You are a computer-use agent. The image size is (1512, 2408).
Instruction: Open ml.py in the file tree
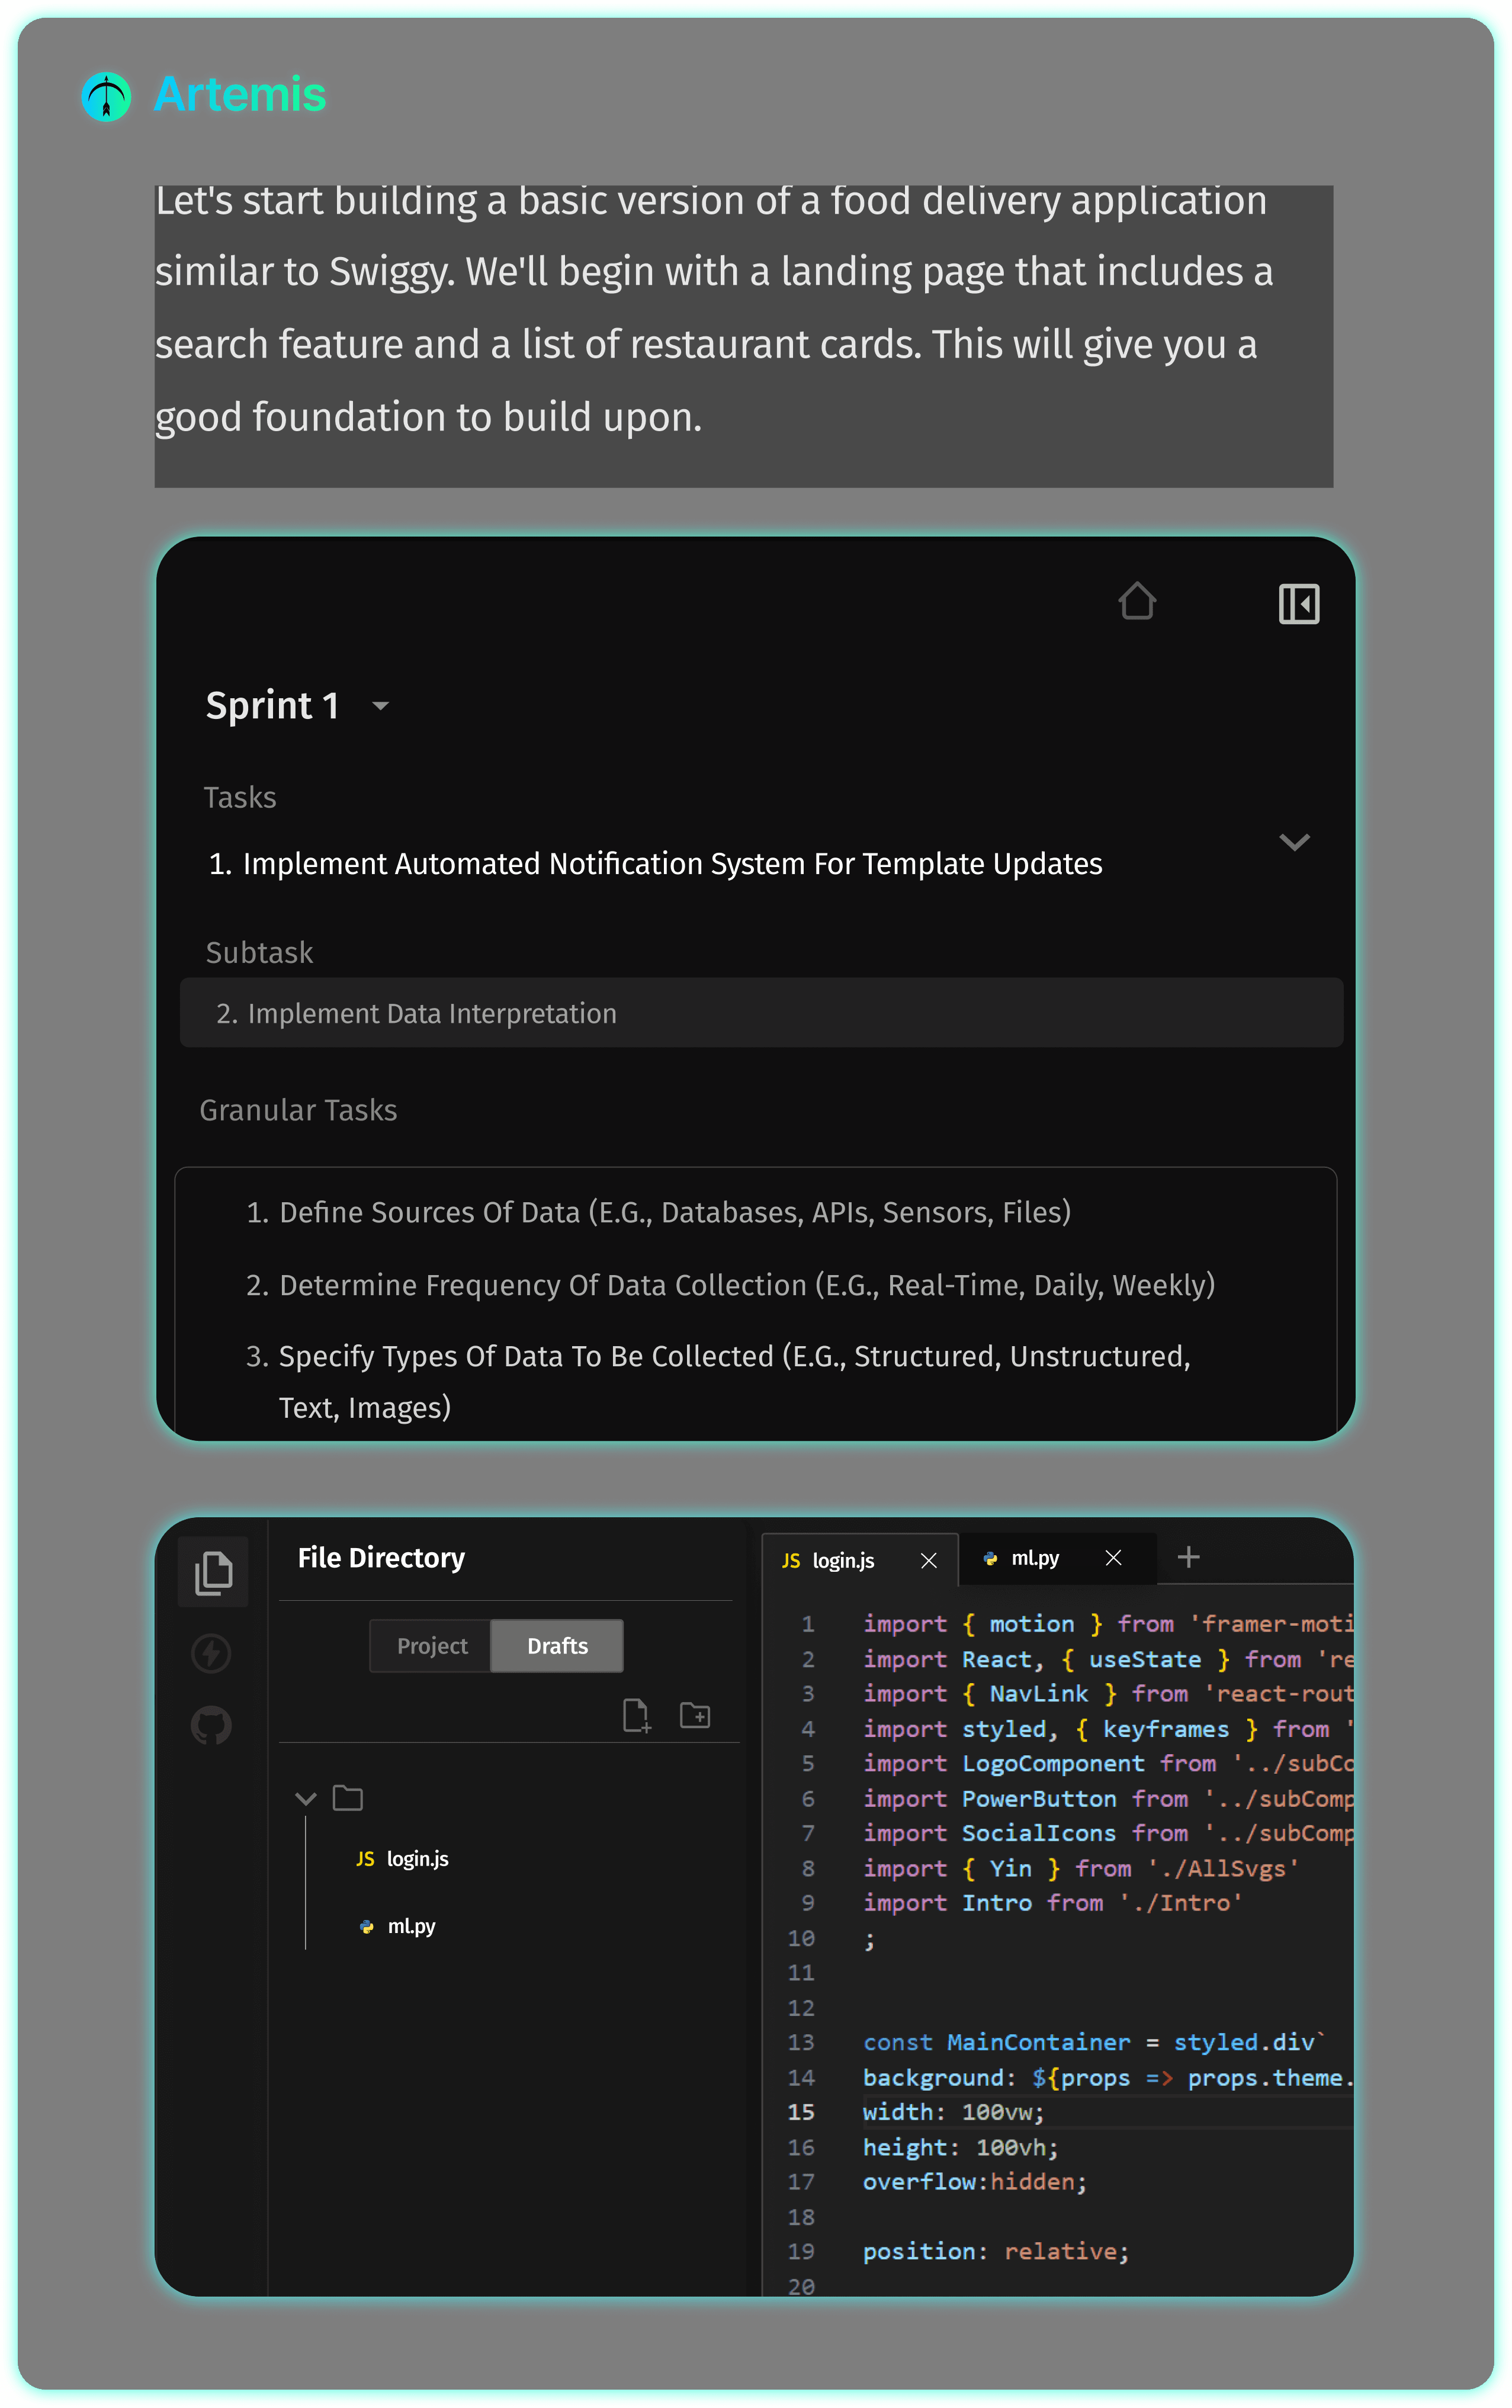(x=397, y=1926)
